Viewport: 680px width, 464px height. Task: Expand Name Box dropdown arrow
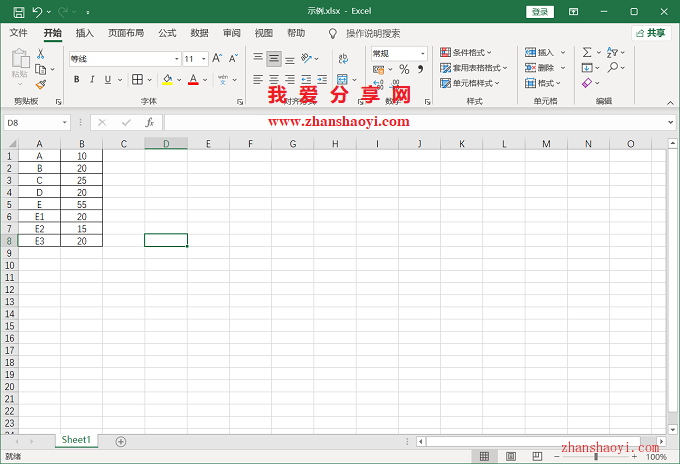point(65,123)
